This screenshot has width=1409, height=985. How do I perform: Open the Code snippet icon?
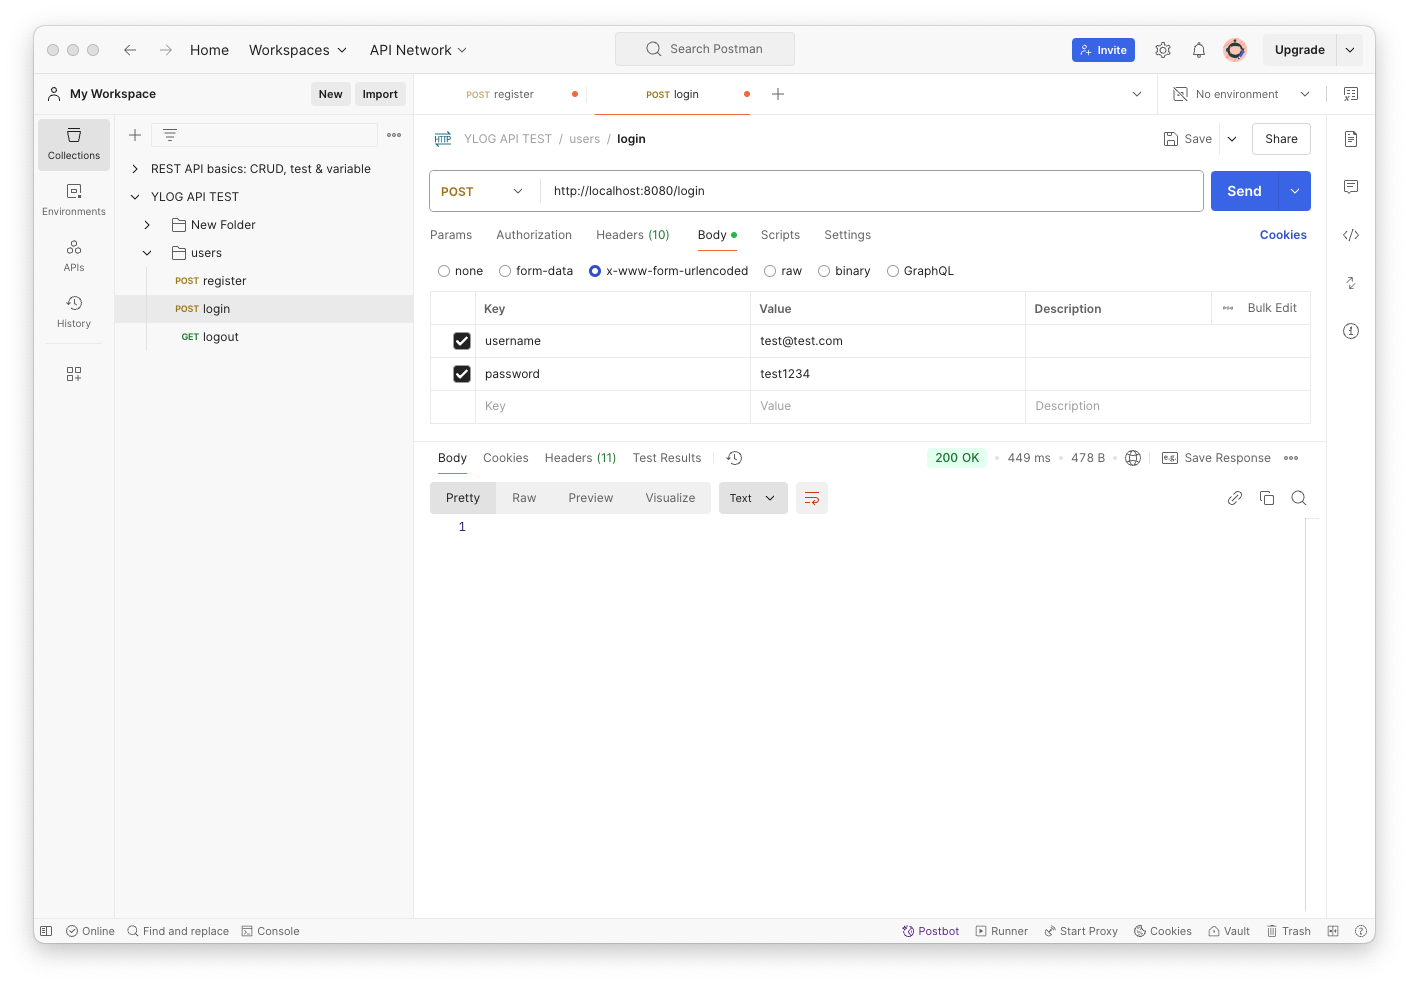[1351, 235]
